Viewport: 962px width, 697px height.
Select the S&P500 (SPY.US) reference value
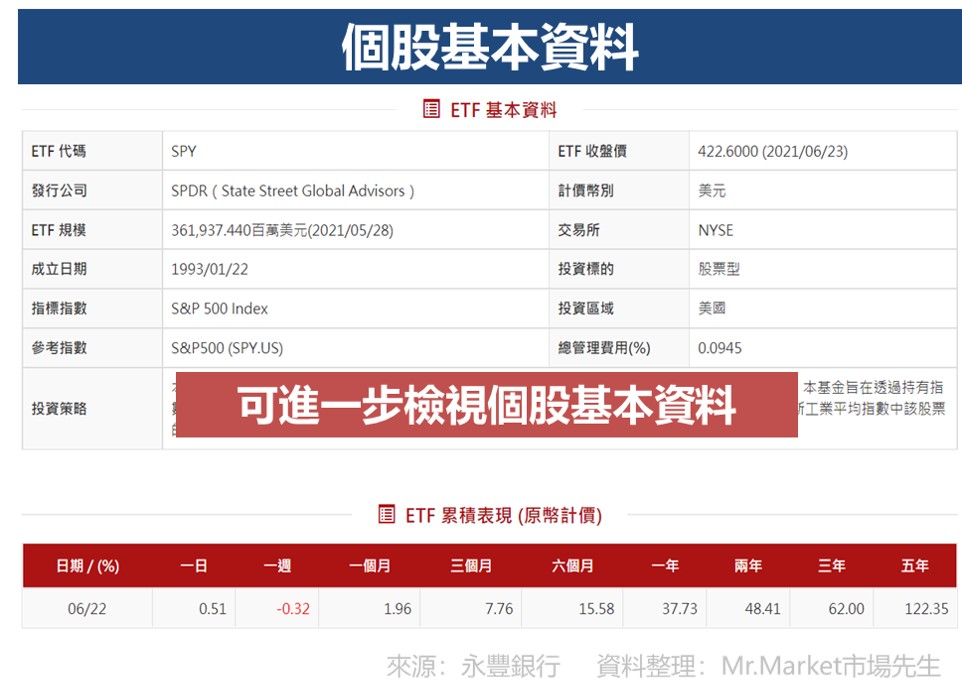click(227, 348)
